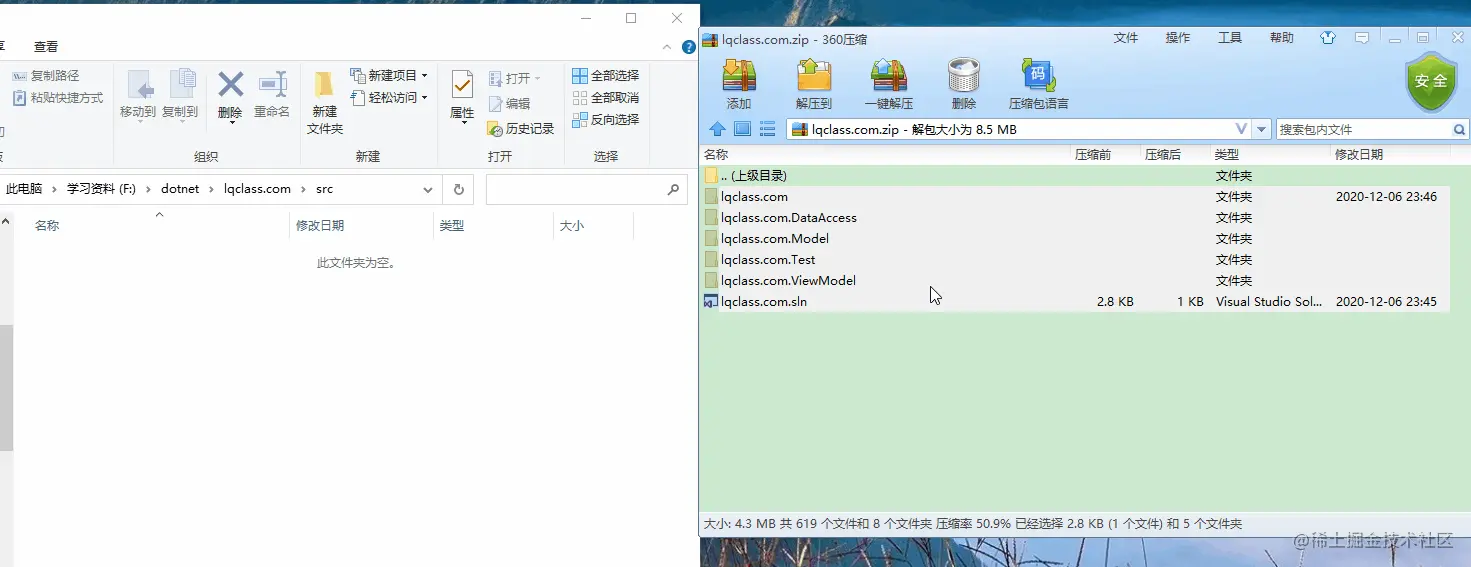Click the Explorer refresh button

tap(458, 189)
